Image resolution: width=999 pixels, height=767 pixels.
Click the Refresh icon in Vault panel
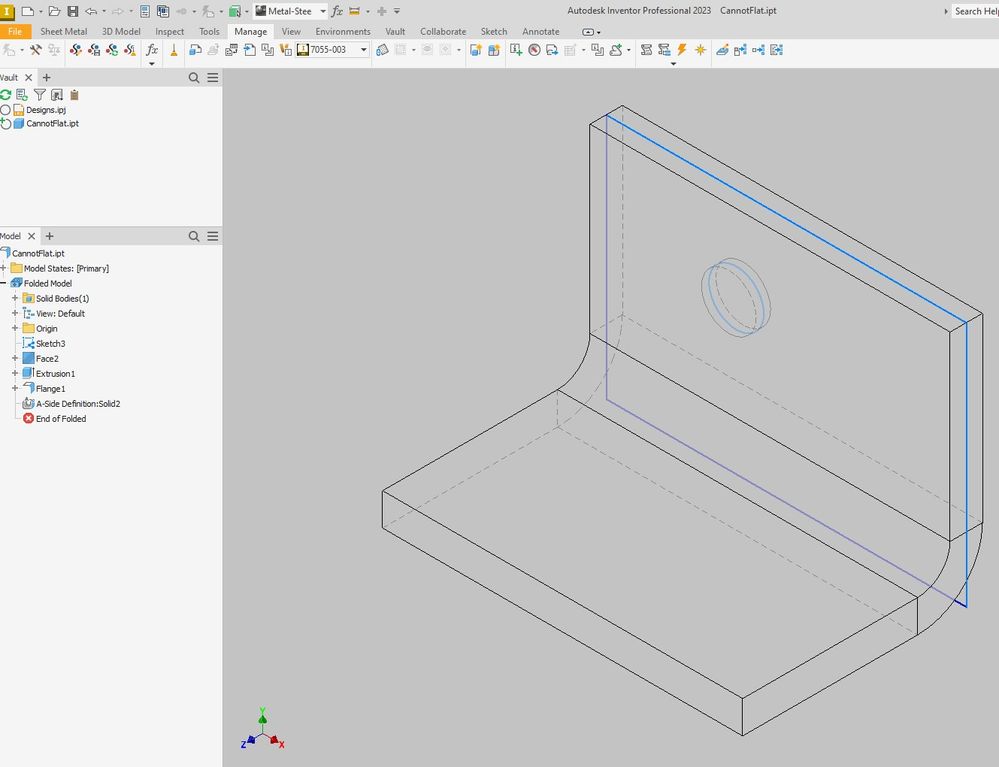6,95
